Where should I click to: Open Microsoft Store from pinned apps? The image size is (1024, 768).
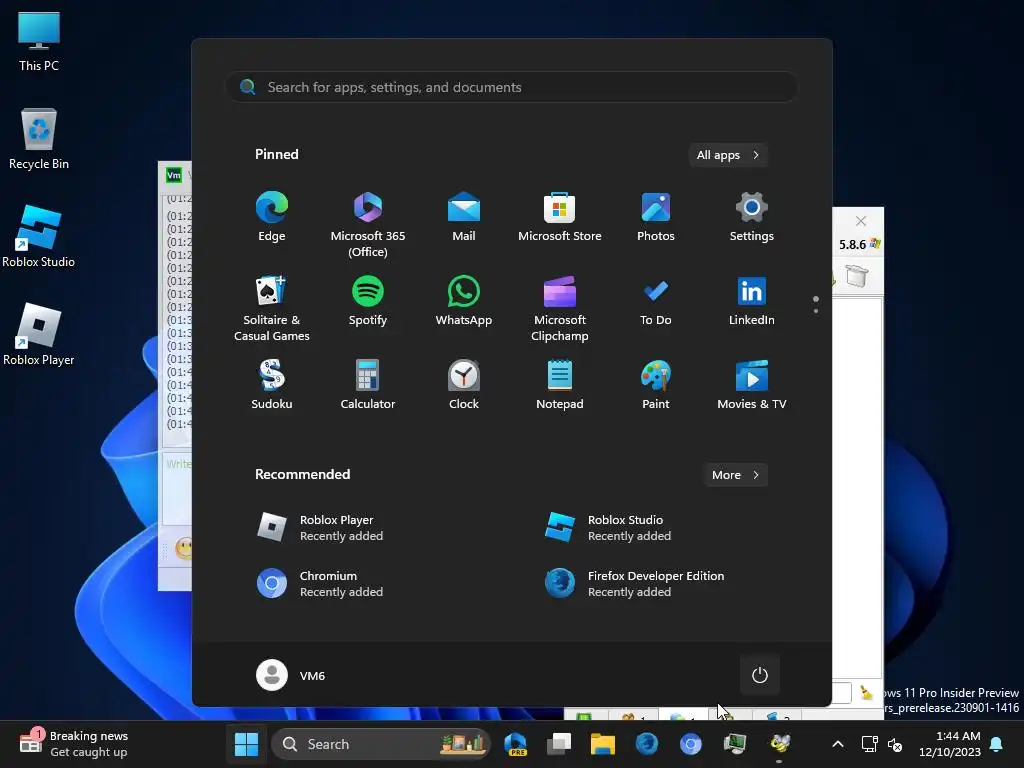[560, 217]
